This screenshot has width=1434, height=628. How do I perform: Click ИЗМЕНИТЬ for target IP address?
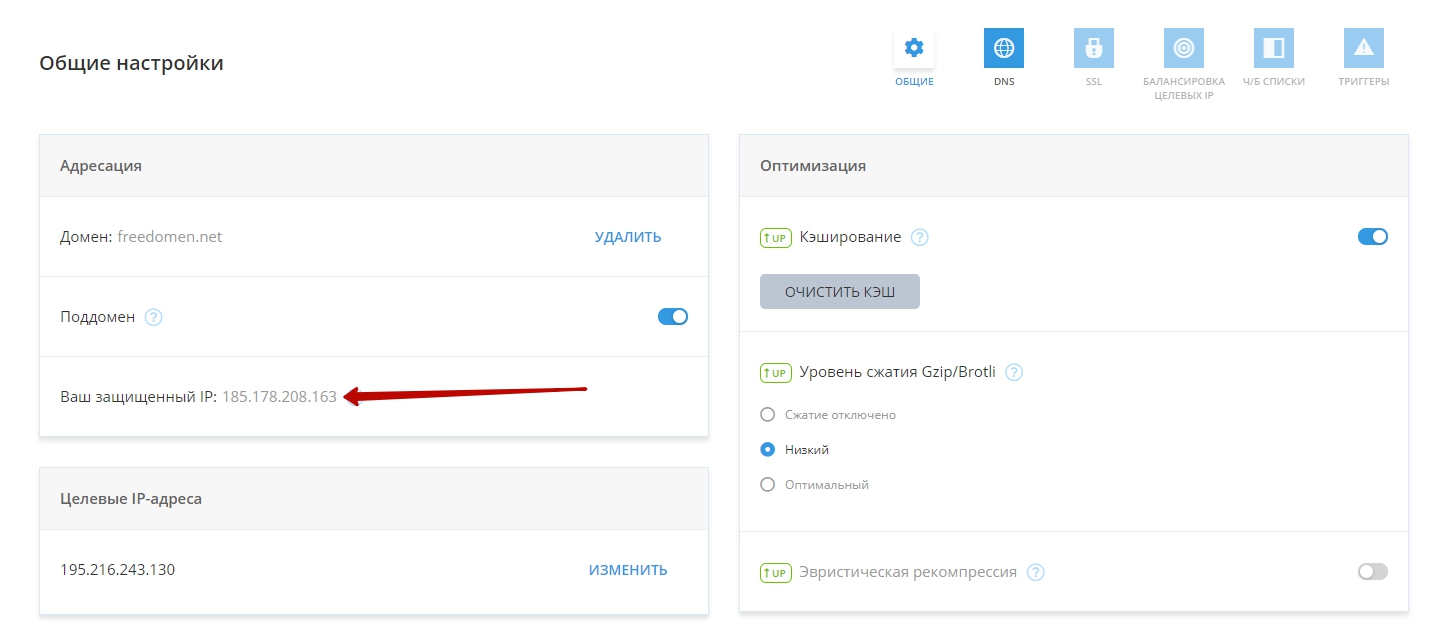point(627,570)
